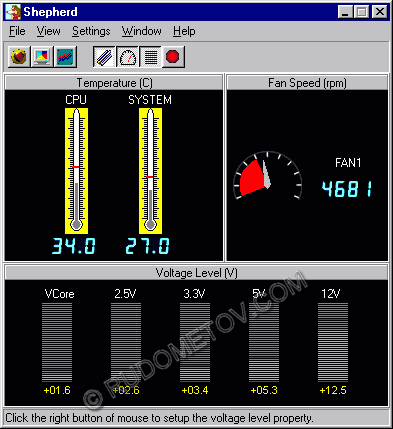Screen dimensions: 393x429
Task: Open the Settings menu
Action: point(91,31)
